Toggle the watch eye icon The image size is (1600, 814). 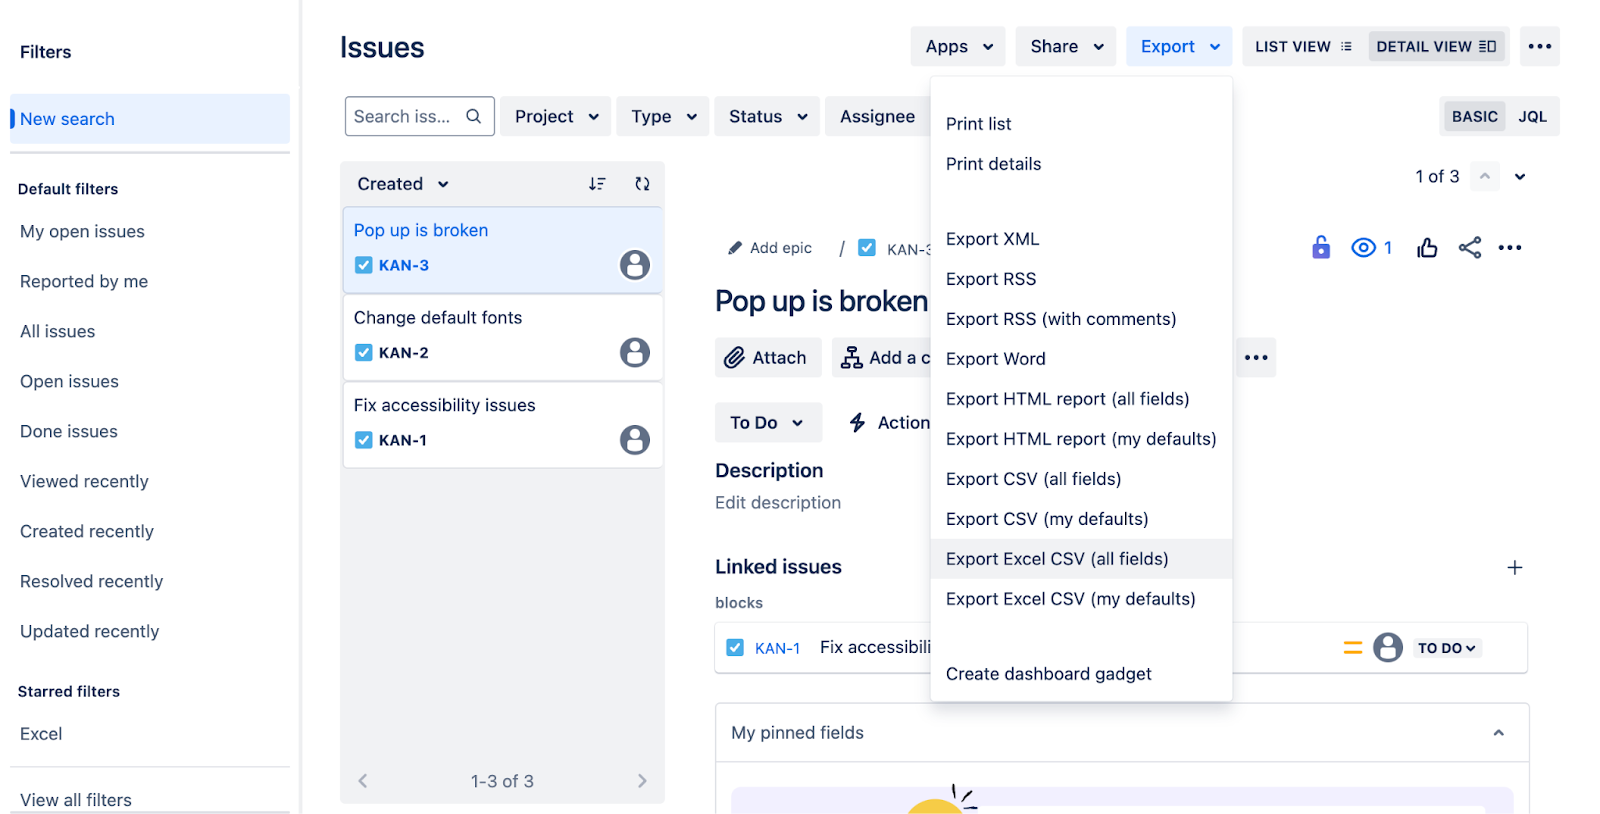(x=1363, y=247)
